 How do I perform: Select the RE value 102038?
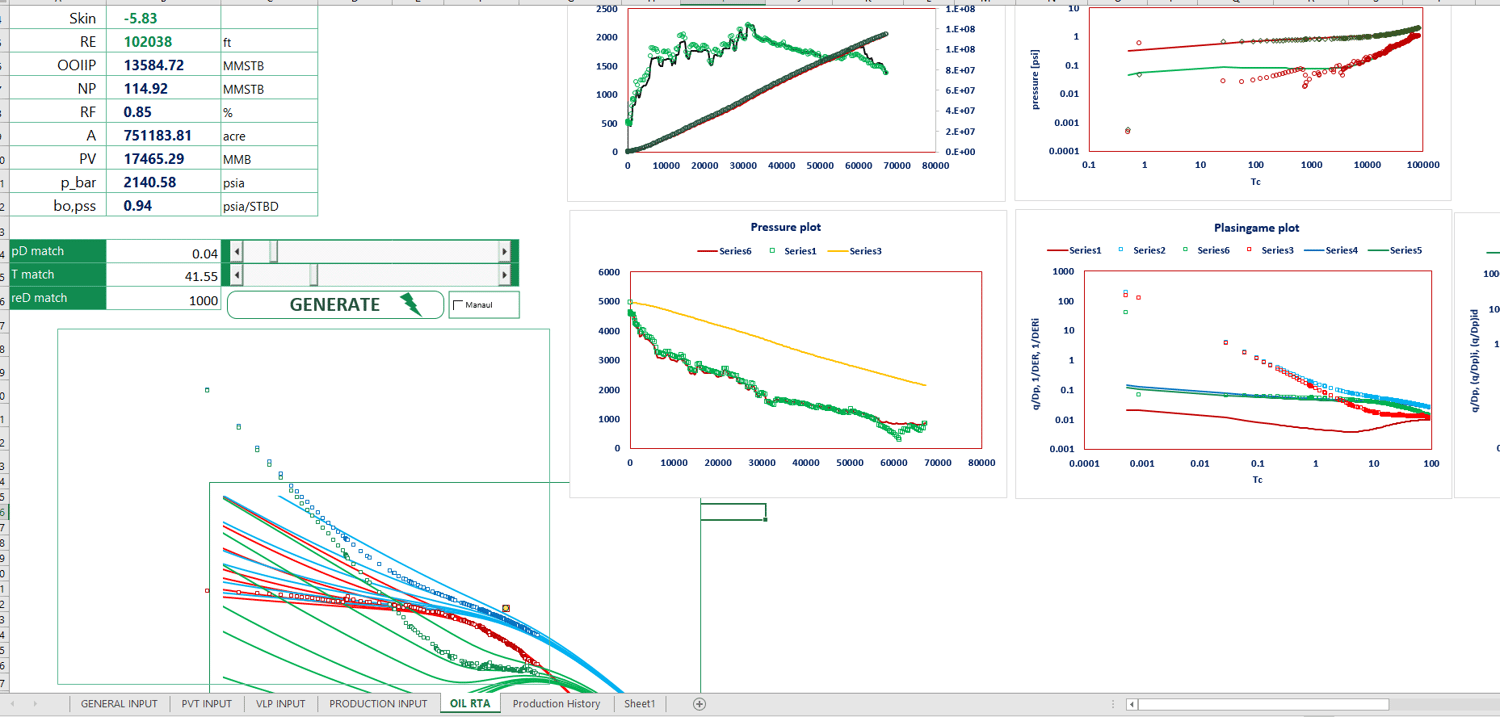point(163,42)
